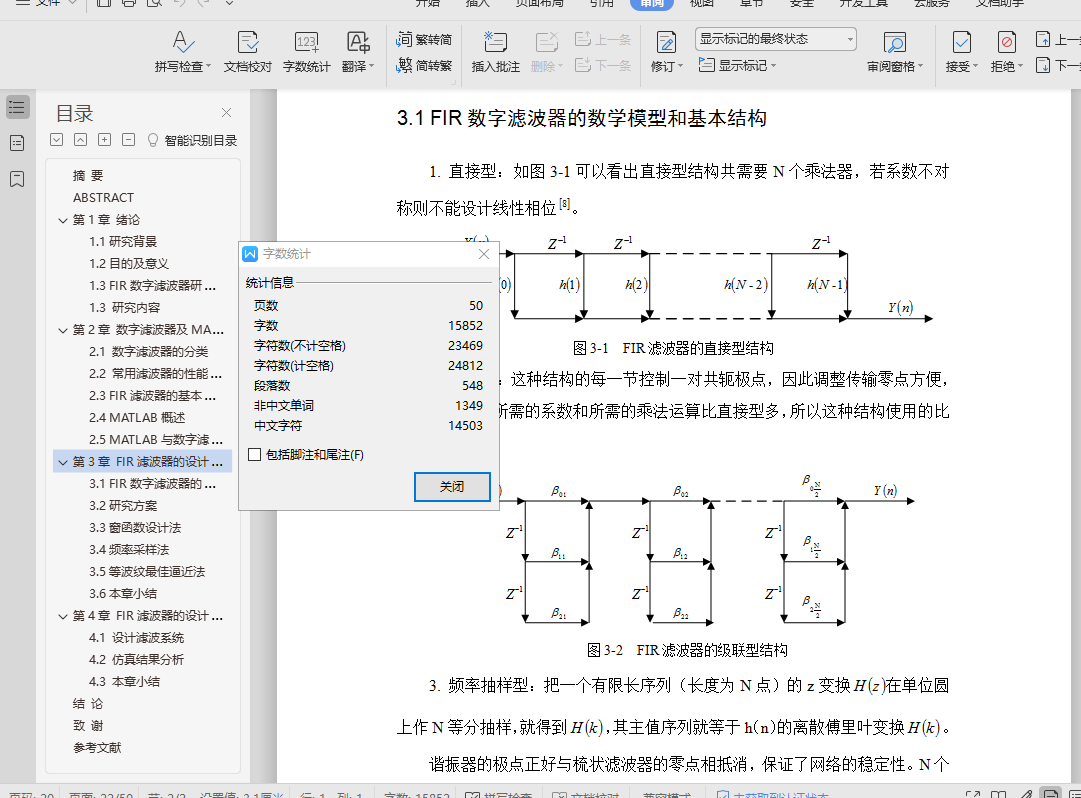Image resolution: width=1081 pixels, height=798 pixels.
Task: Click the Reject change (拒绝) icon
Action: click(1006, 43)
